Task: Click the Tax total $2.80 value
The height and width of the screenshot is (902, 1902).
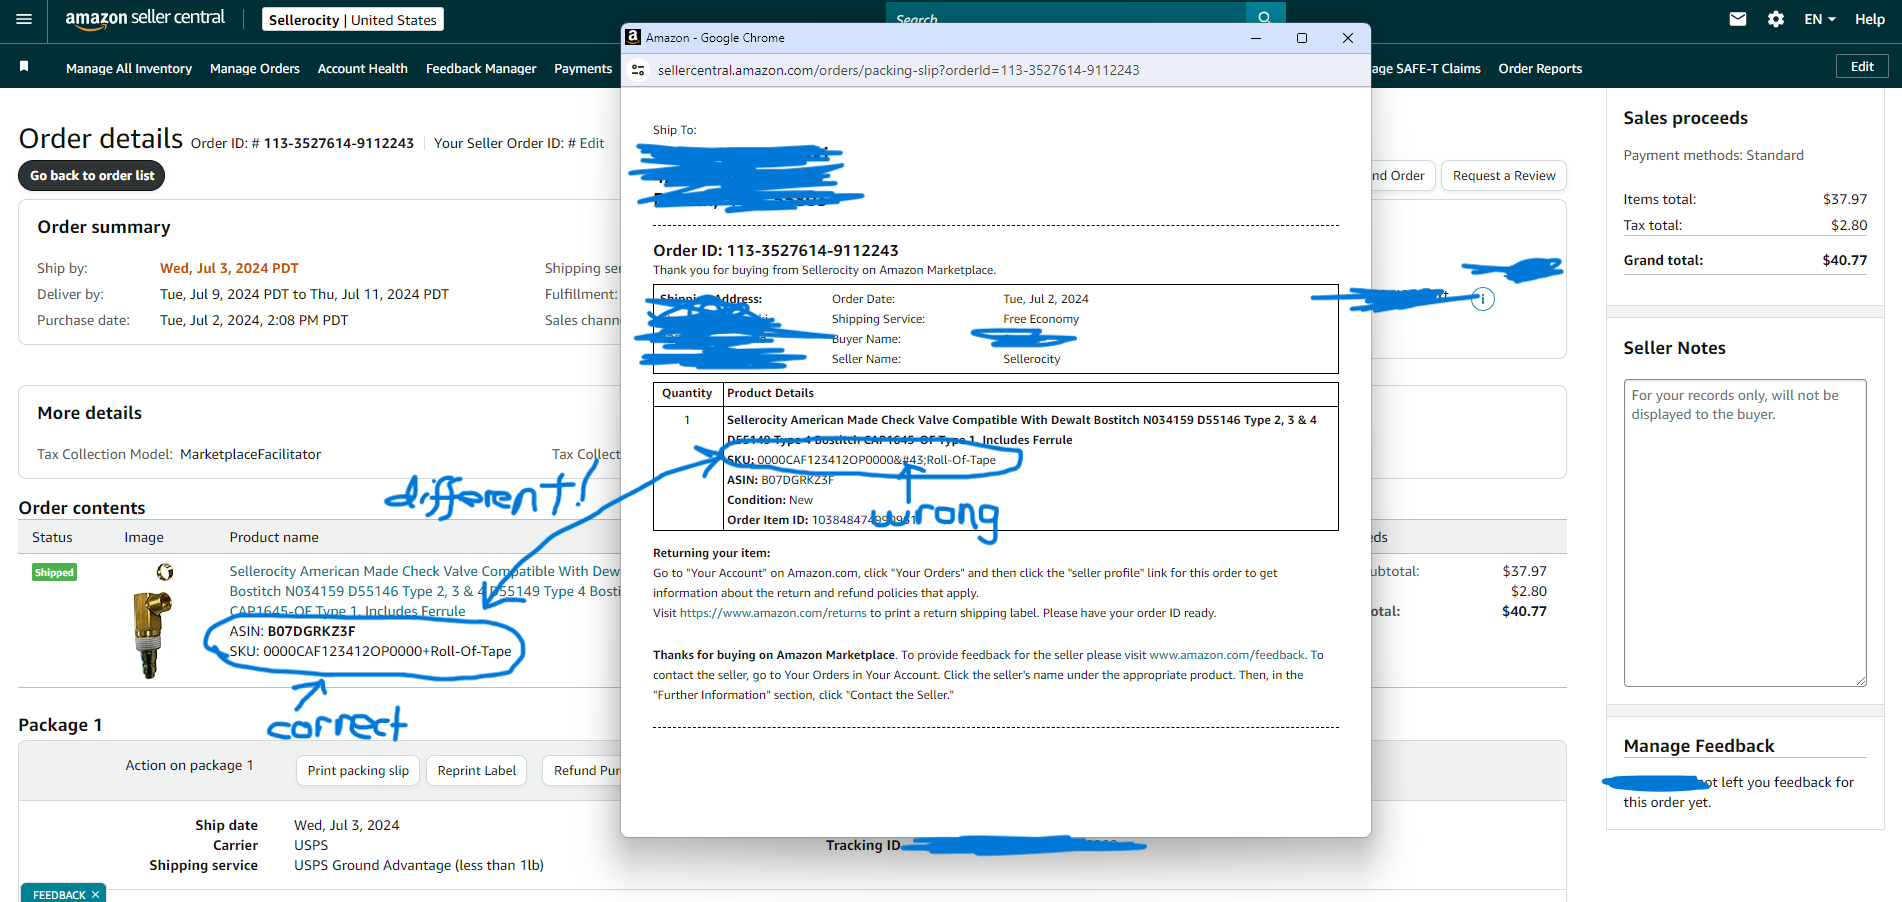Action: [1849, 225]
